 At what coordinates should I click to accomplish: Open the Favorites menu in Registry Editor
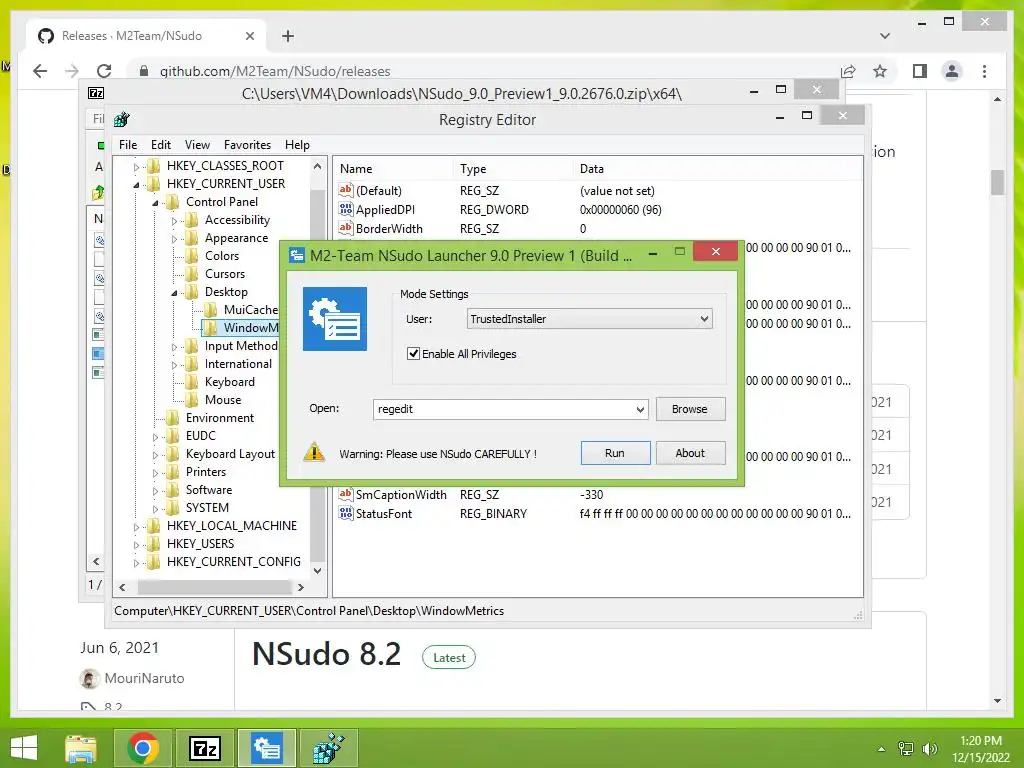(x=247, y=145)
